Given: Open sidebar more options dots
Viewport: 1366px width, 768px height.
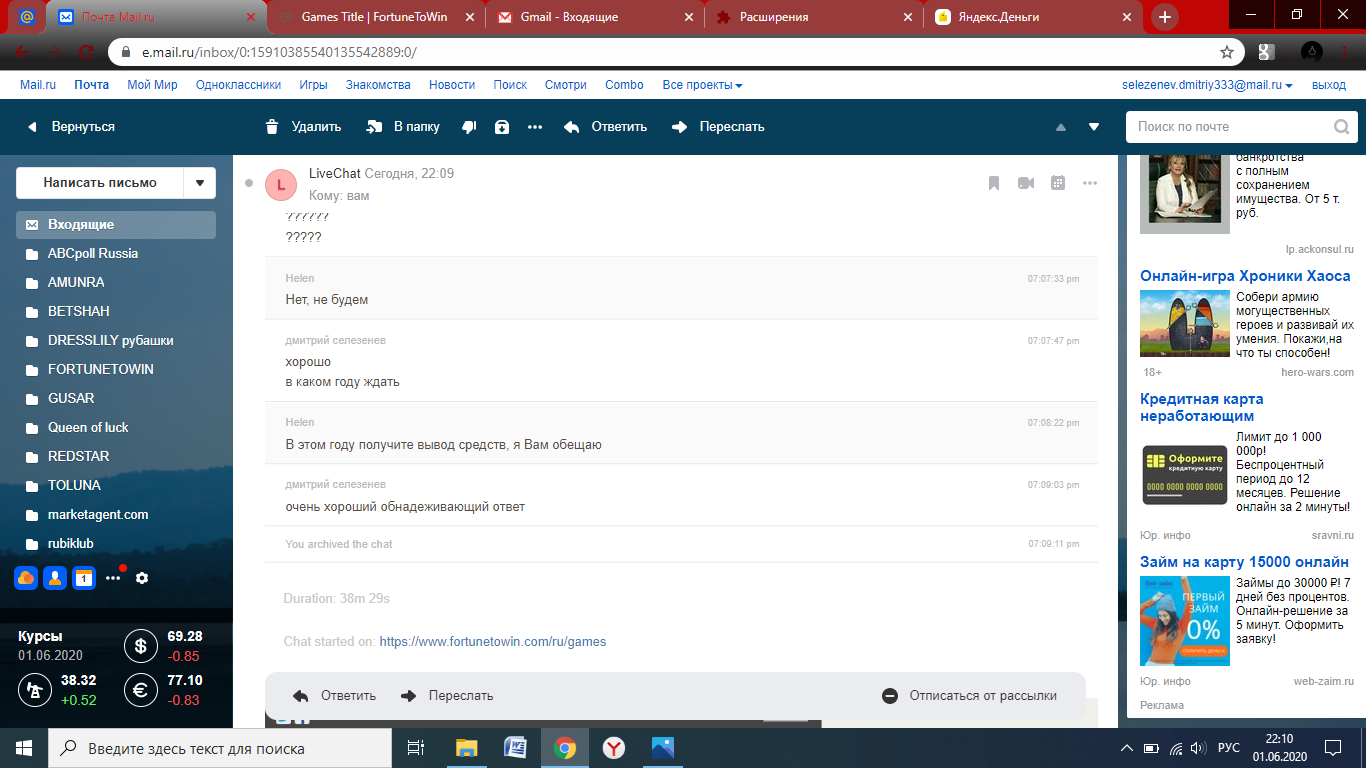Looking at the screenshot, I should (x=114, y=577).
